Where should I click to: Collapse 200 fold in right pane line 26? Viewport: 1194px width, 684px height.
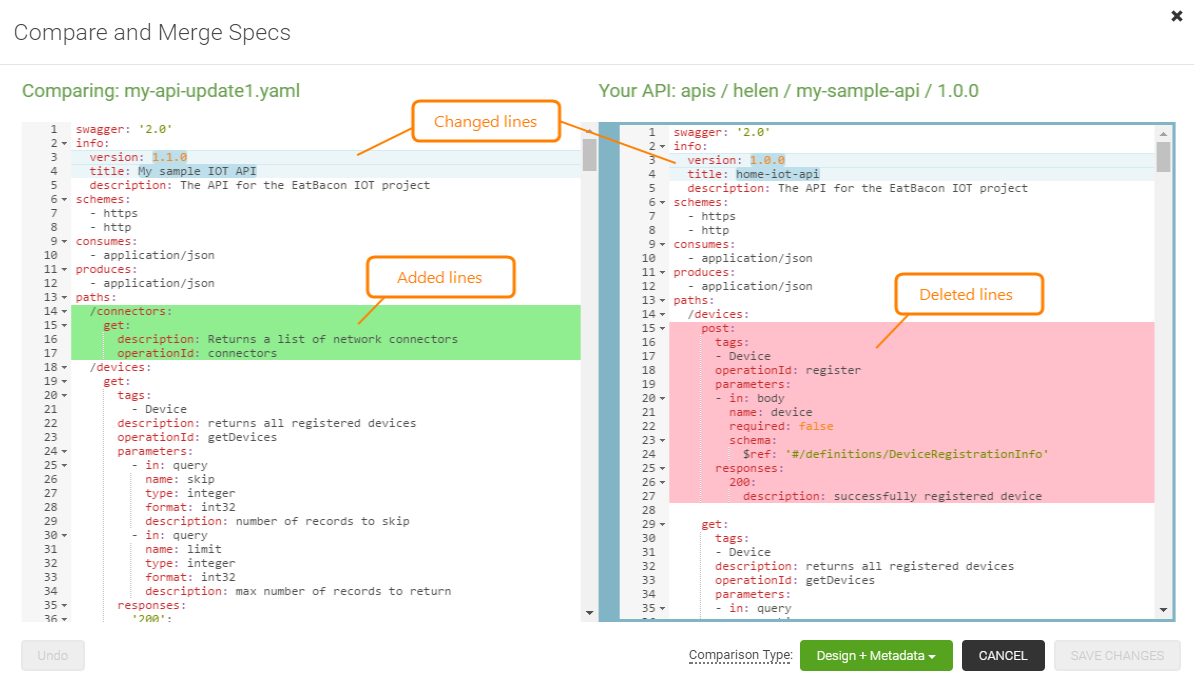coord(662,482)
